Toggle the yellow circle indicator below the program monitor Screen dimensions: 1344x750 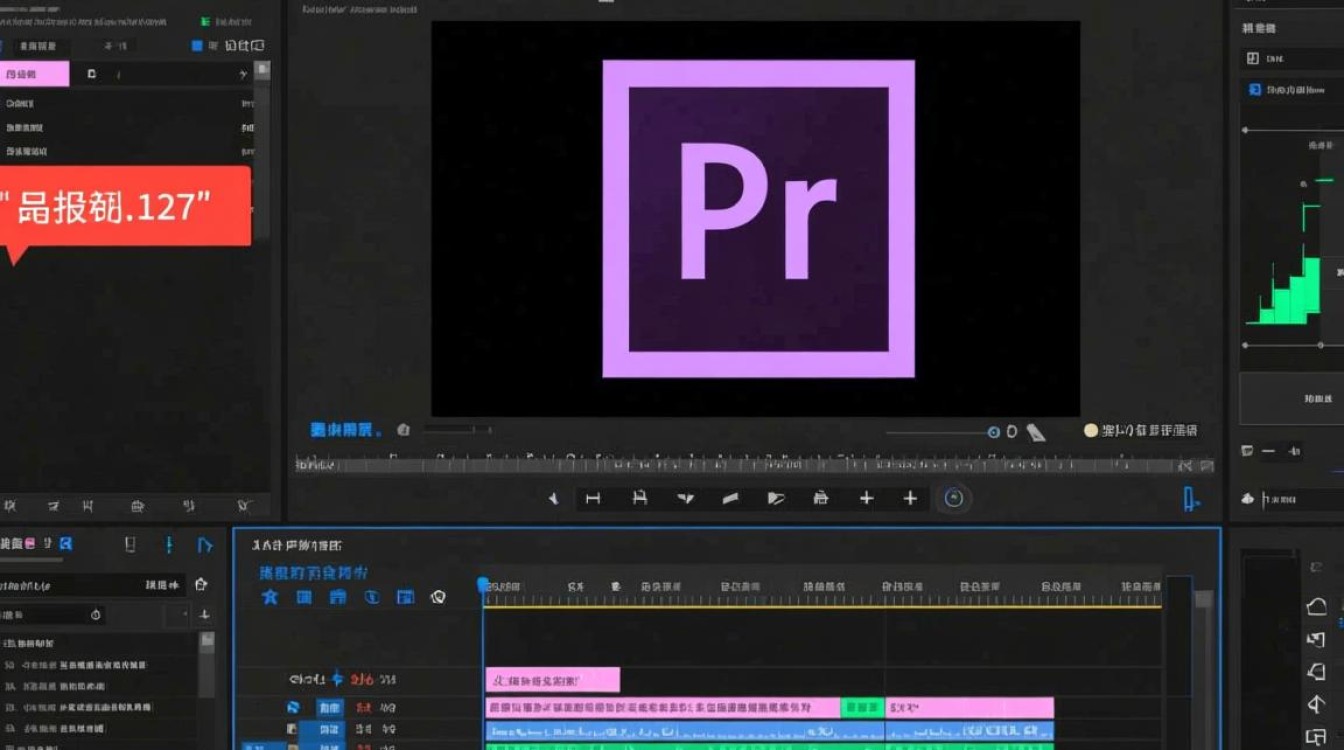pos(1091,431)
